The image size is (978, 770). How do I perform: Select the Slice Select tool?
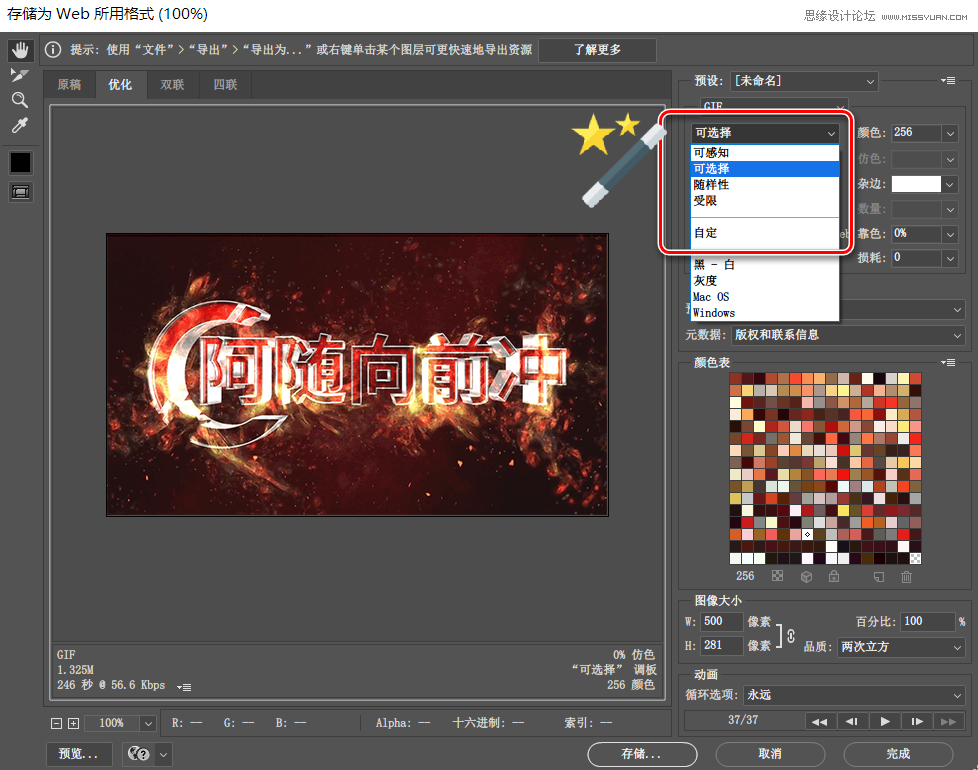coord(20,74)
